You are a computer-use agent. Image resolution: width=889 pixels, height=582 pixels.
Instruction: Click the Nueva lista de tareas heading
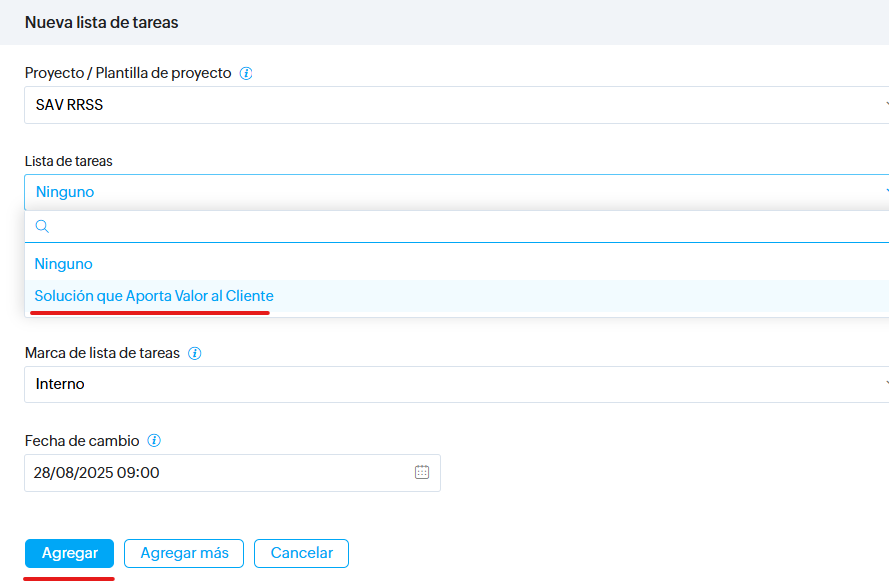102,21
